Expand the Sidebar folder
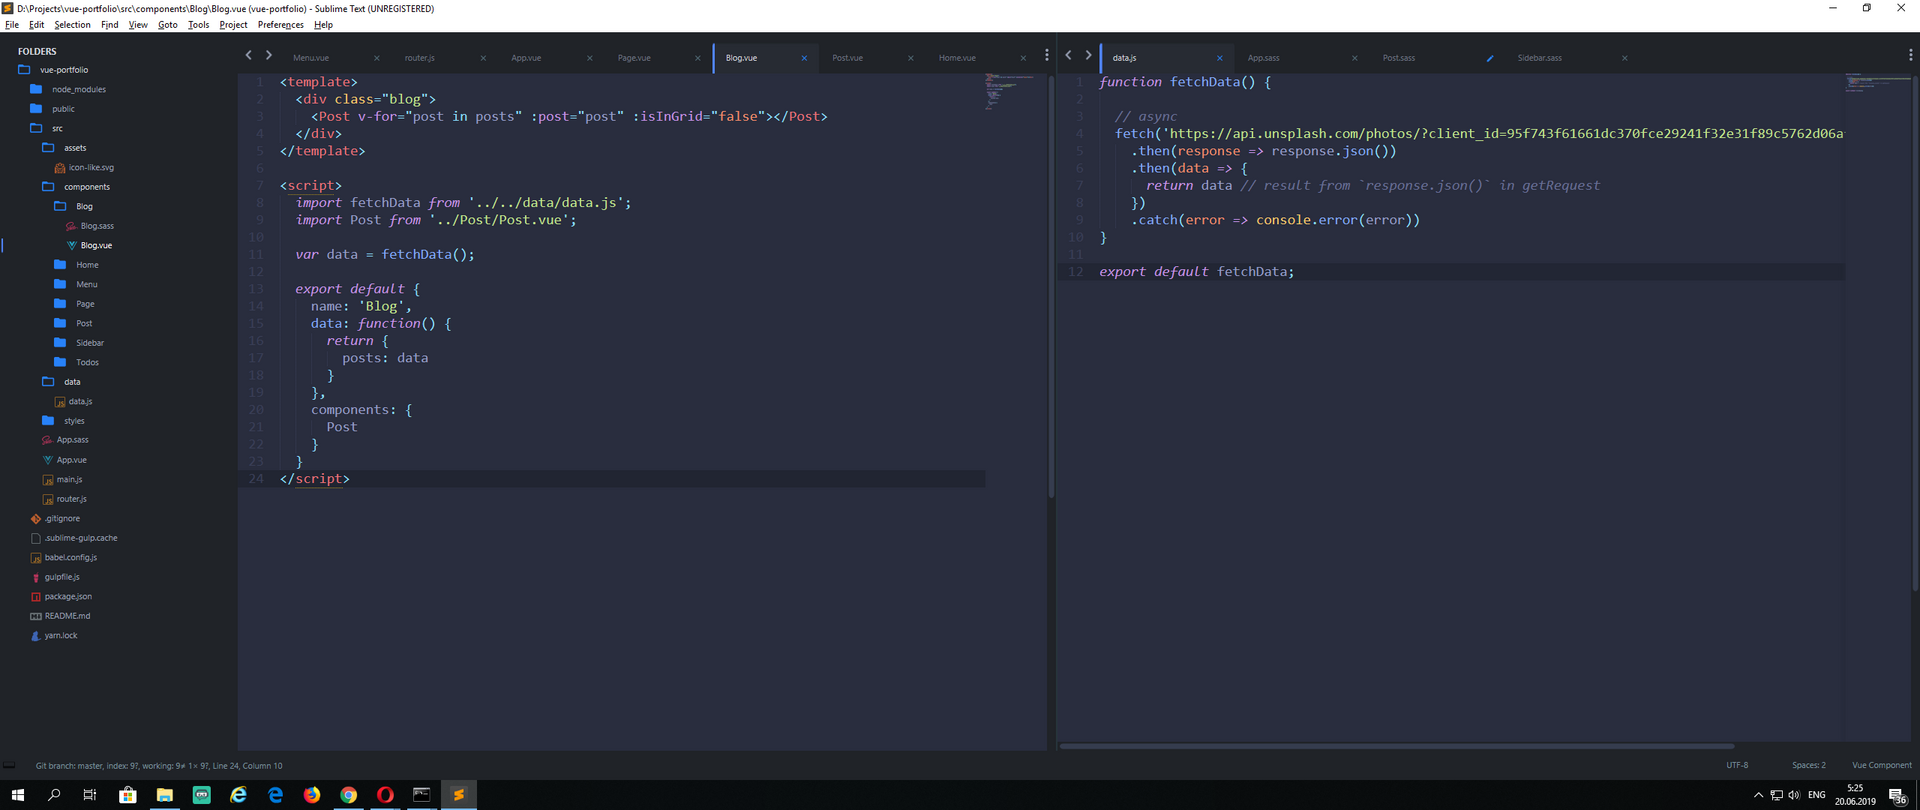 (x=60, y=343)
